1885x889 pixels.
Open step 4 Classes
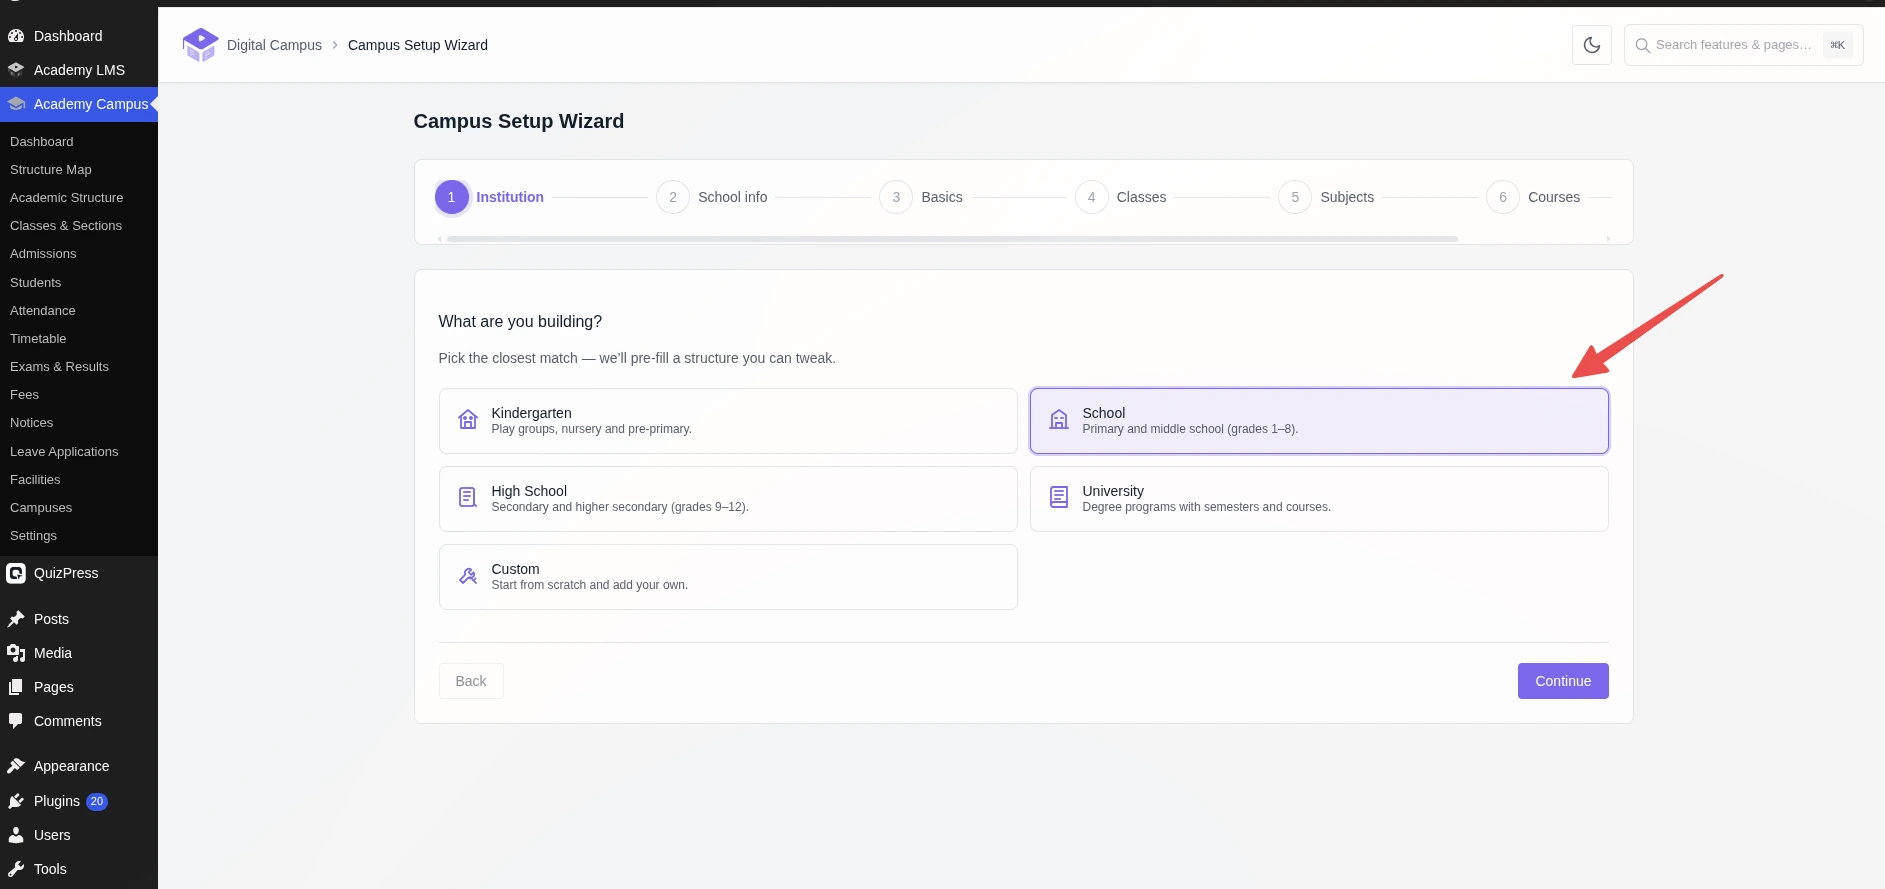(1121, 197)
